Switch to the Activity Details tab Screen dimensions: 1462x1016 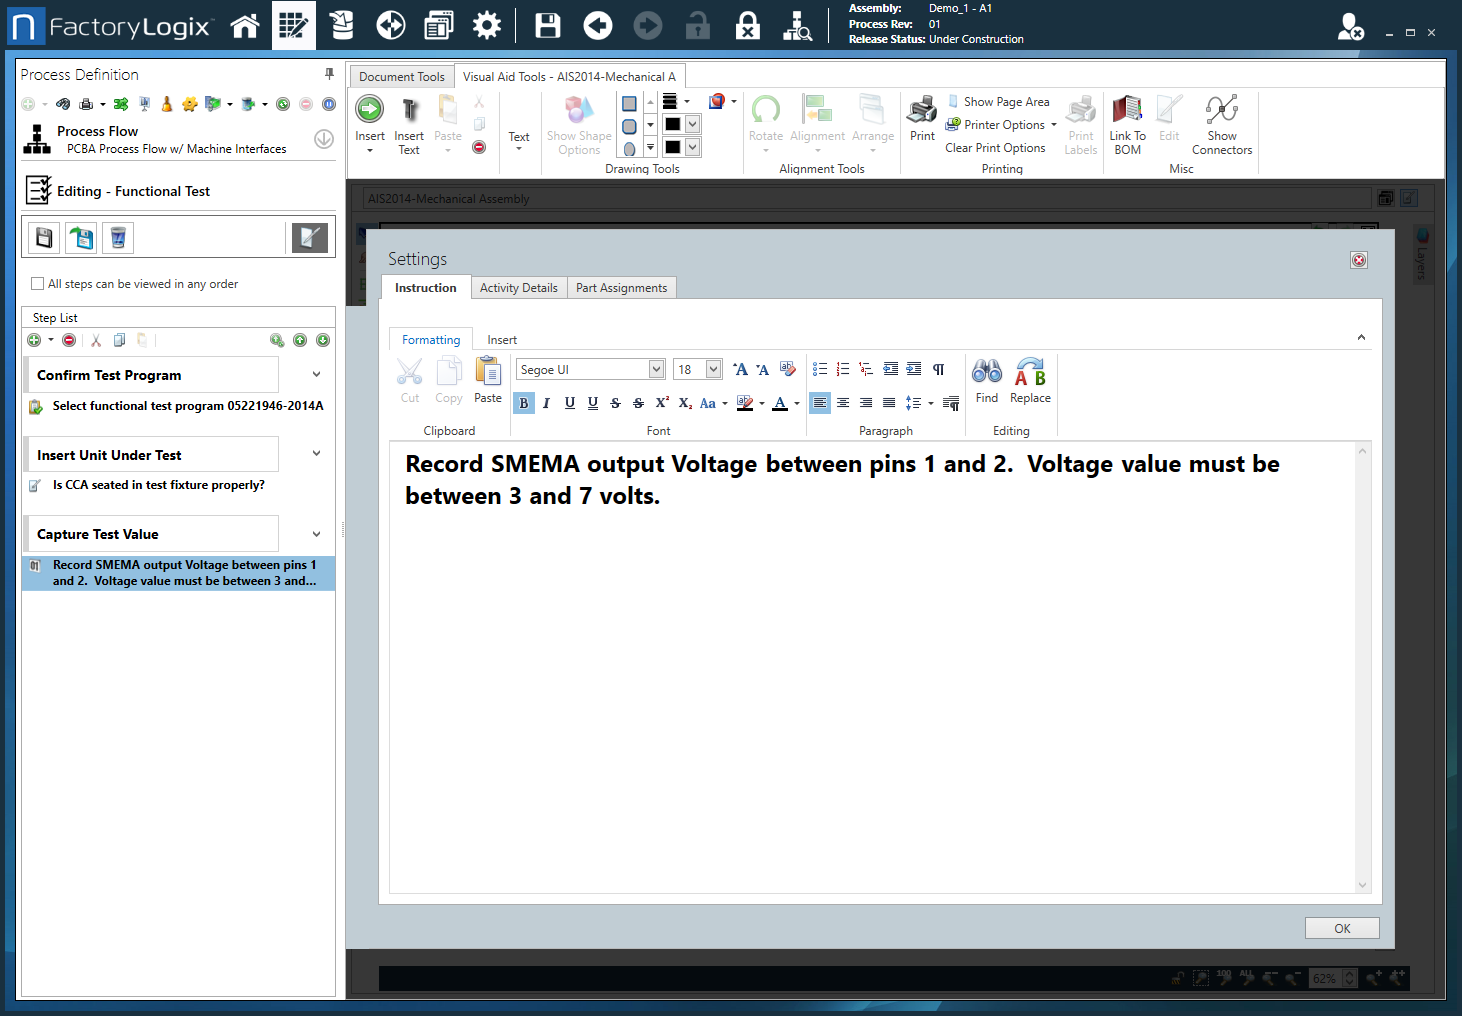(518, 288)
